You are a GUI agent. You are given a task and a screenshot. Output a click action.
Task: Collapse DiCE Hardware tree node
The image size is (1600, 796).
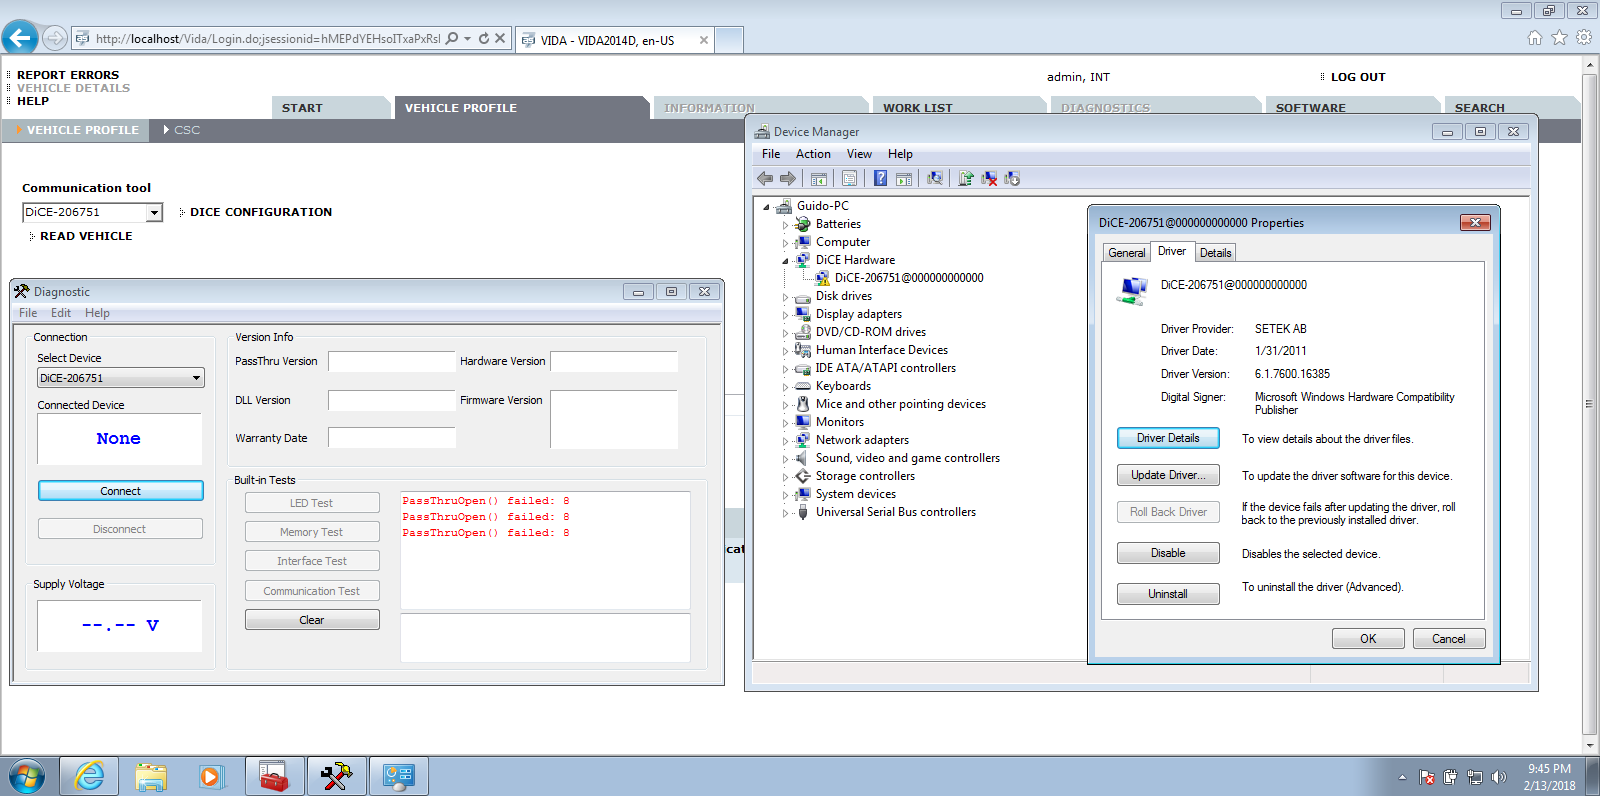(785, 261)
